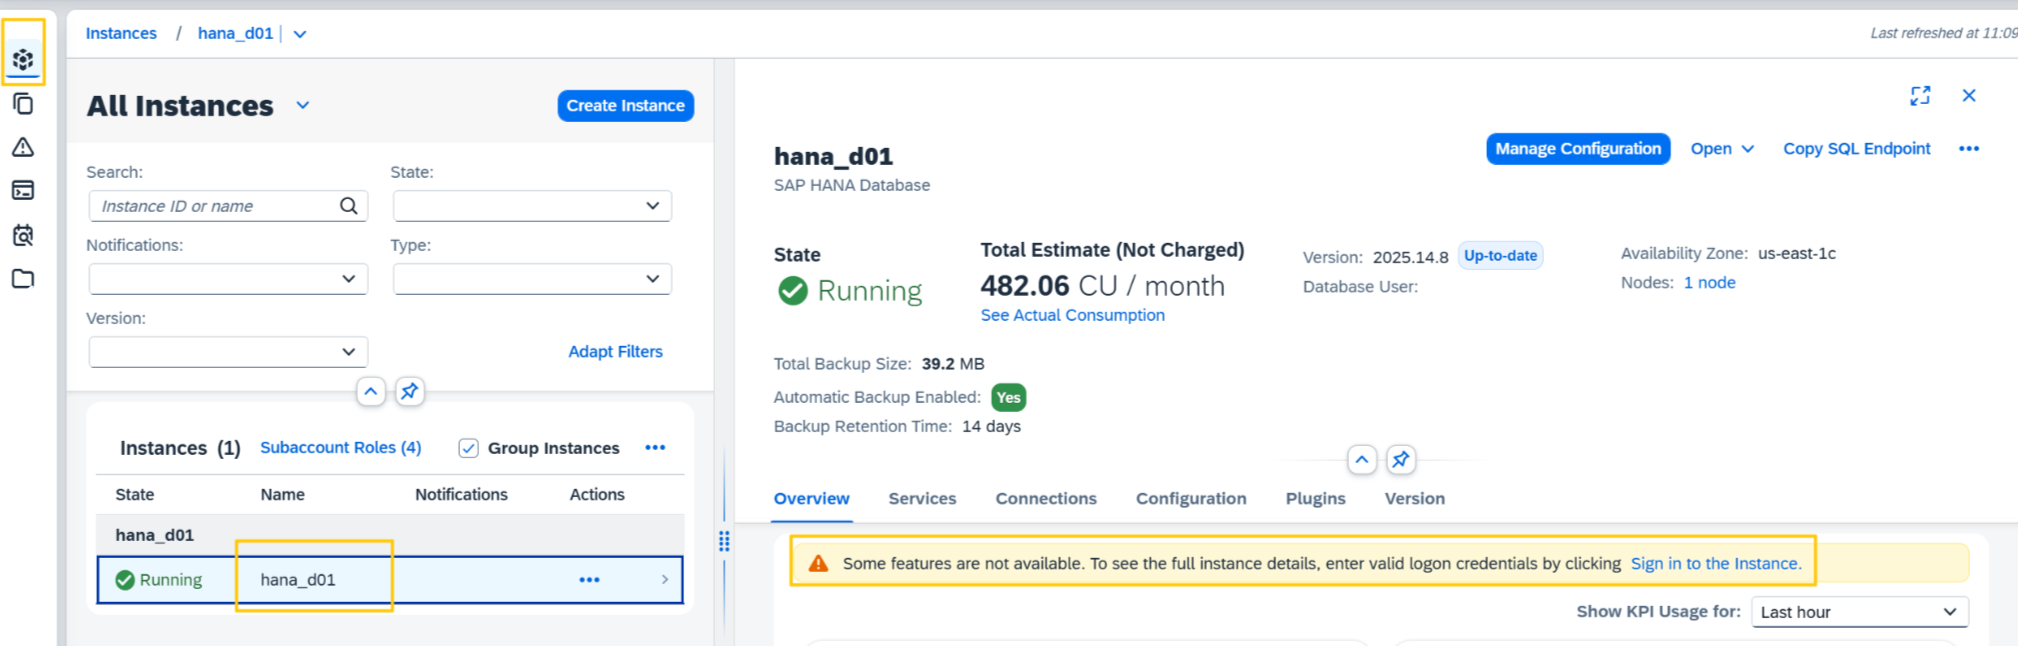The width and height of the screenshot is (2018, 646).
Task: Collapse the filter bar header
Action: pyautogui.click(x=370, y=391)
